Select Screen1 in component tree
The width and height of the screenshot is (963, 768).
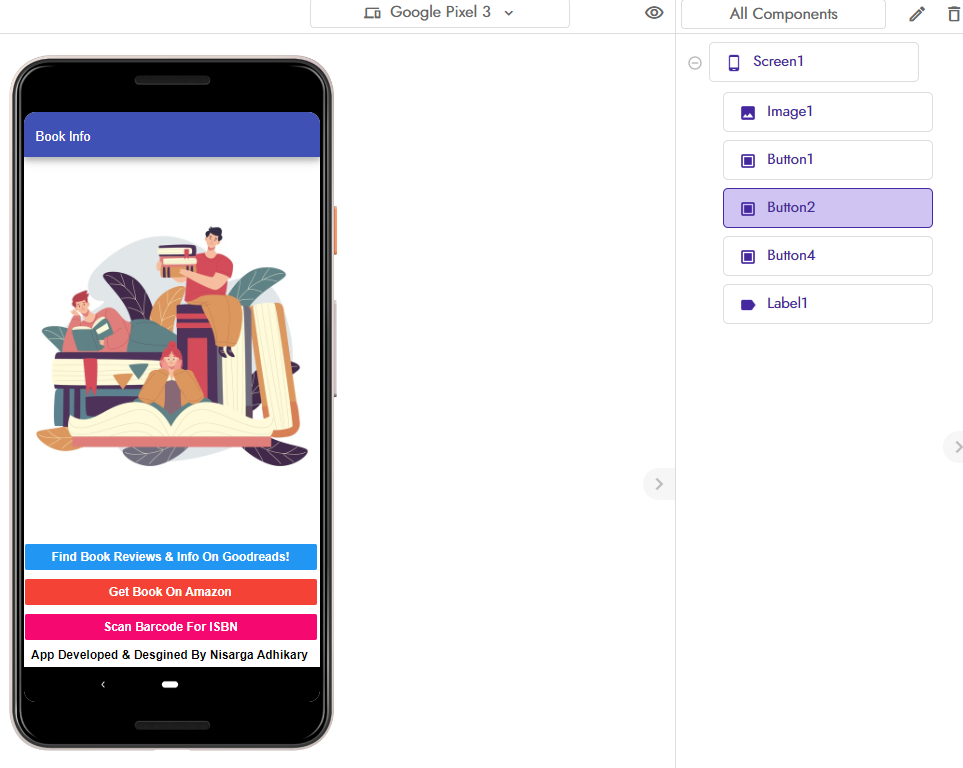click(x=814, y=62)
